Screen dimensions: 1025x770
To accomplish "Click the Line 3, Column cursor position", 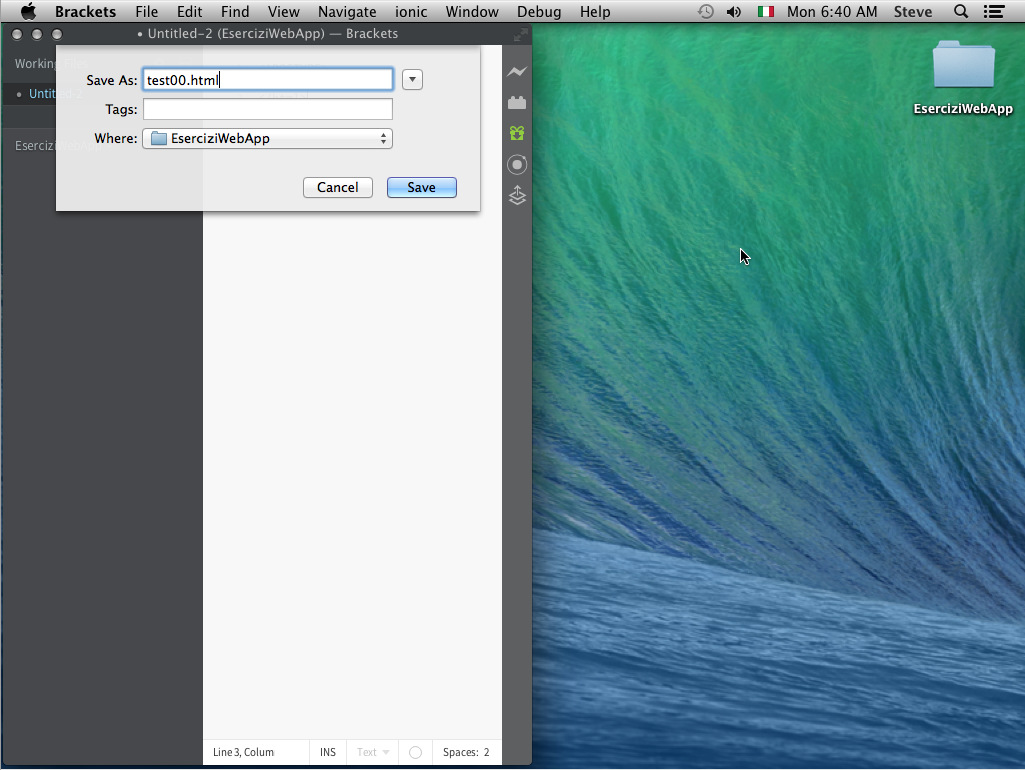I will click(x=243, y=752).
